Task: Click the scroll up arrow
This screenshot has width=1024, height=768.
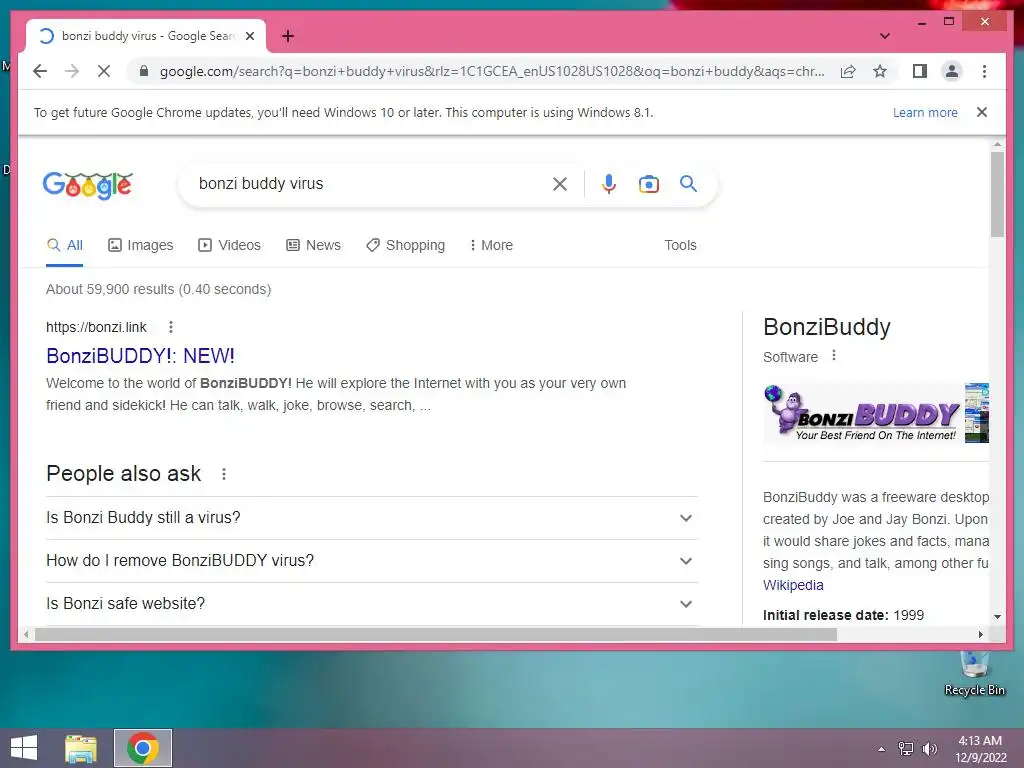Action: tap(997, 144)
